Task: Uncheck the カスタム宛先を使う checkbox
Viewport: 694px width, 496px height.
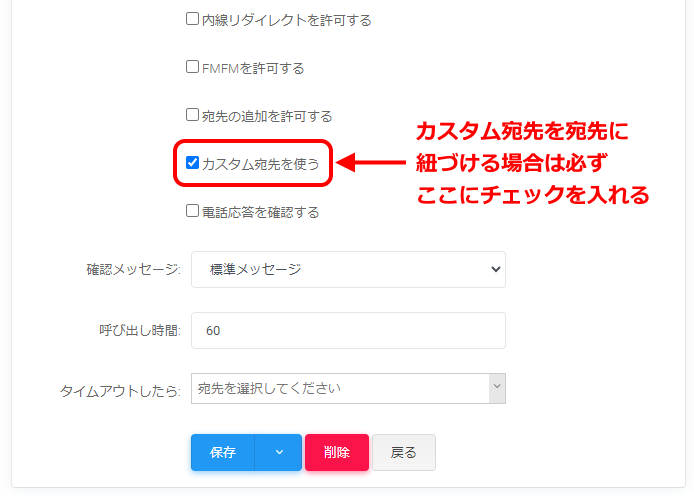Action: [x=193, y=162]
